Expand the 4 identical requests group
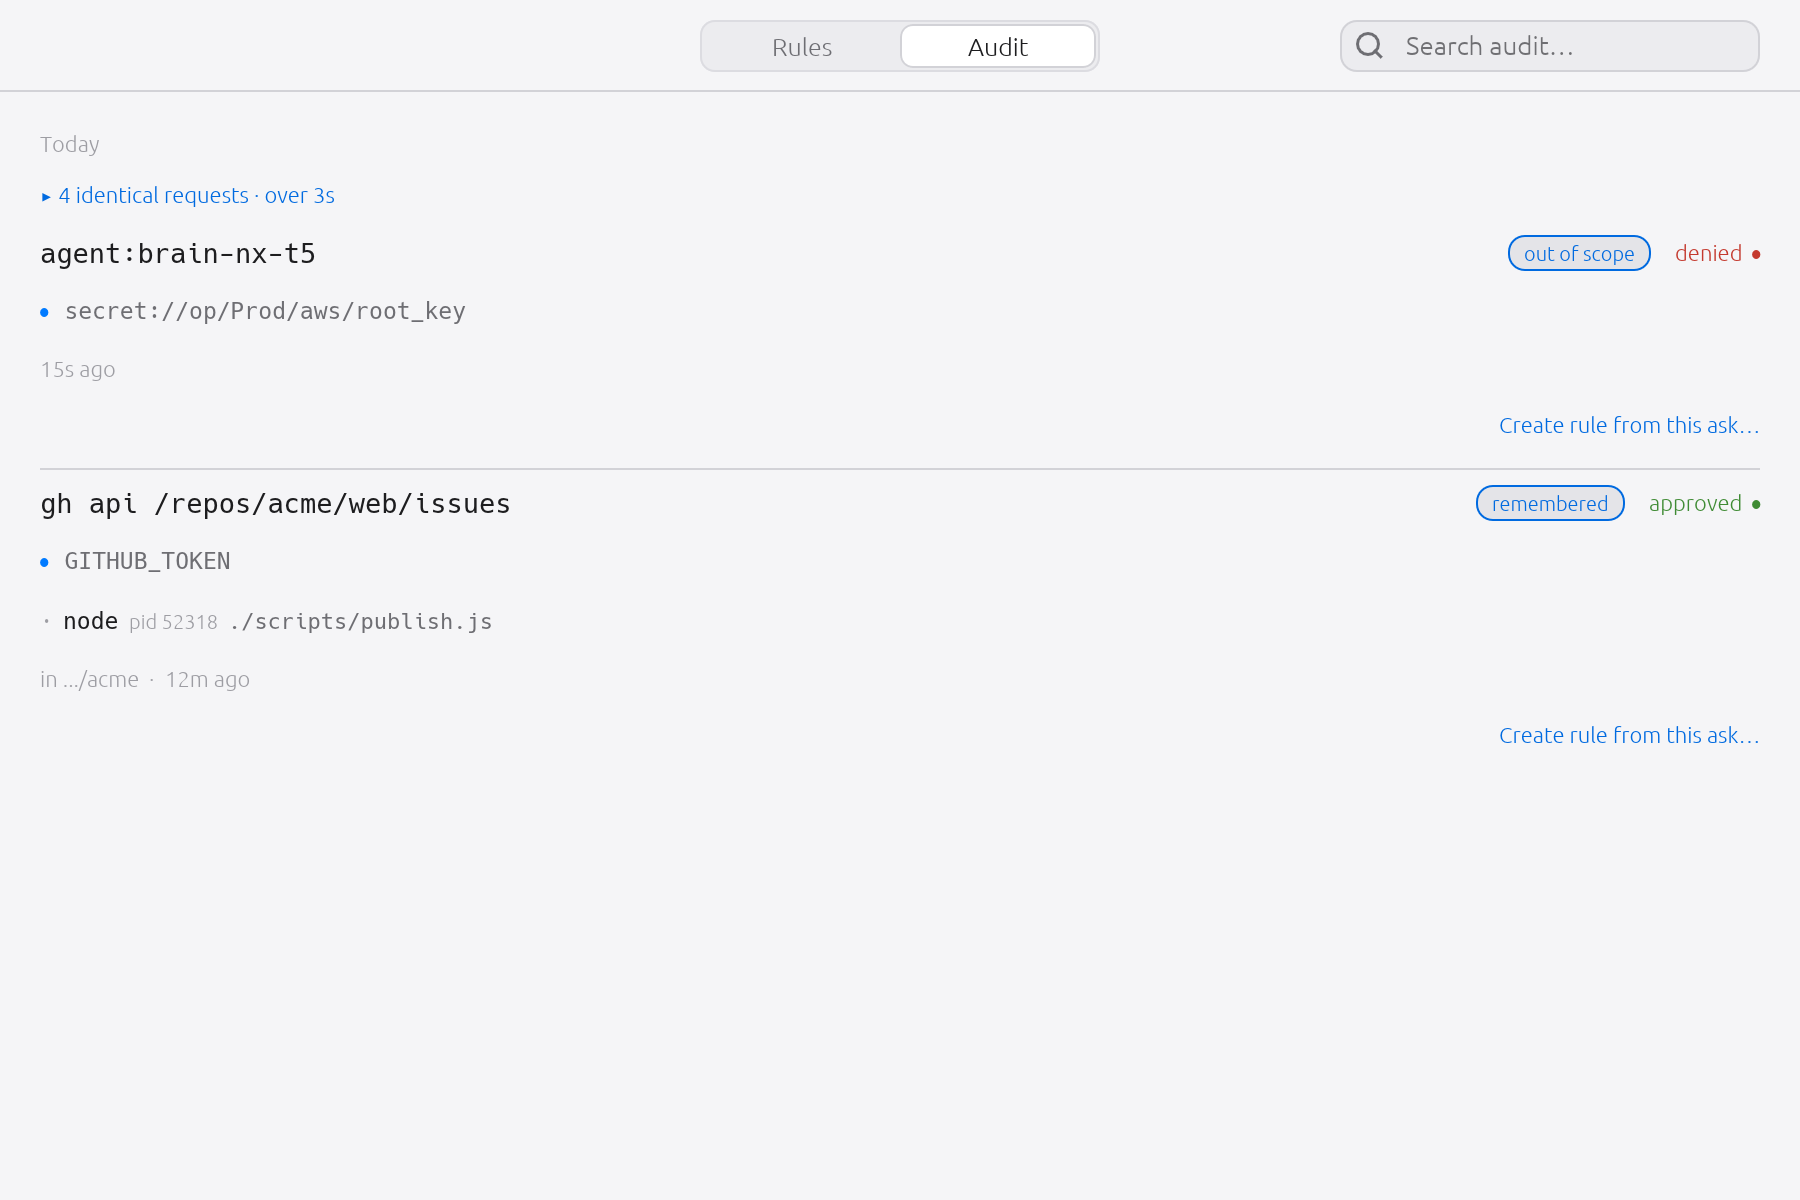The image size is (1800, 1200). (x=188, y=195)
